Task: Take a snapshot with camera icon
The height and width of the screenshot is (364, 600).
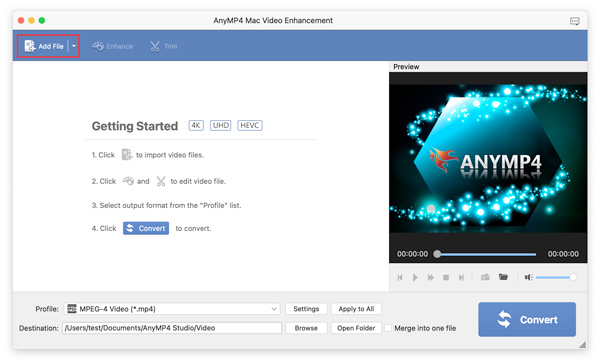Action: (485, 277)
